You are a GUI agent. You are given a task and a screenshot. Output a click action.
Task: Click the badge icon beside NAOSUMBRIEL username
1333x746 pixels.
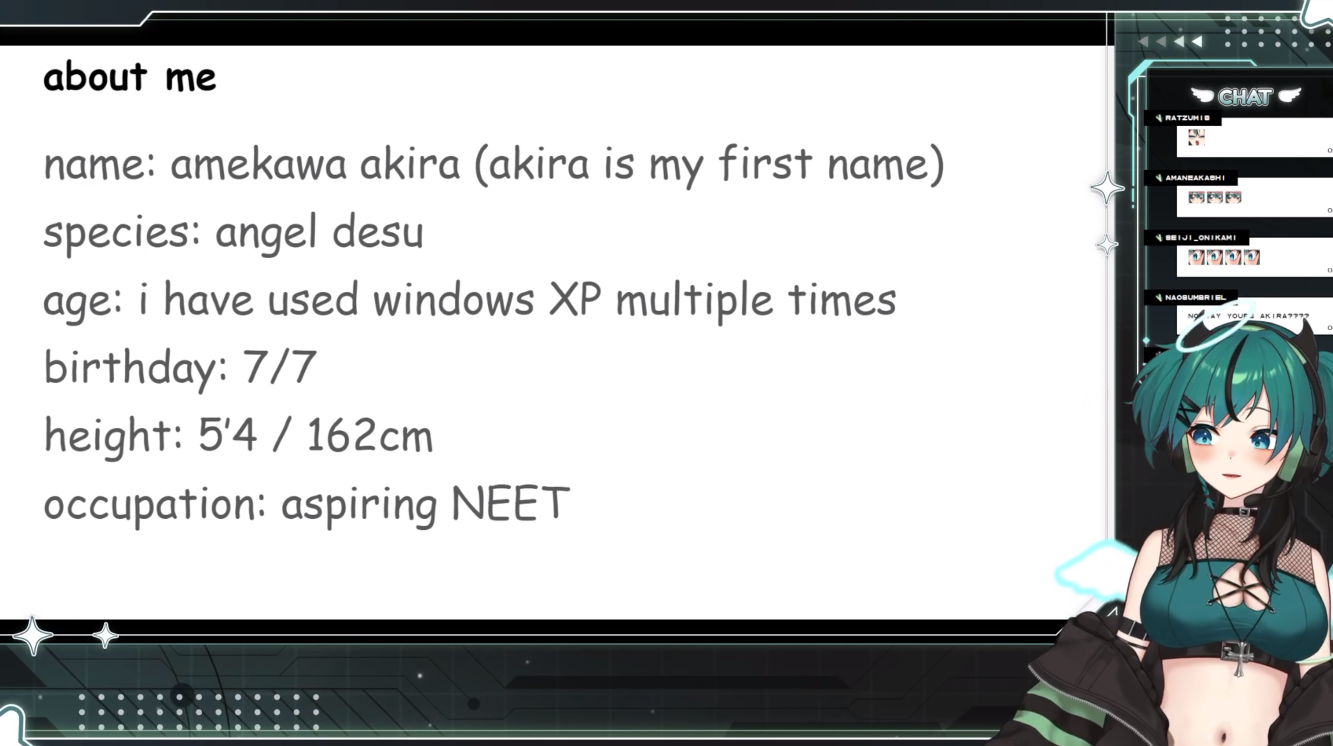tap(1158, 298)
